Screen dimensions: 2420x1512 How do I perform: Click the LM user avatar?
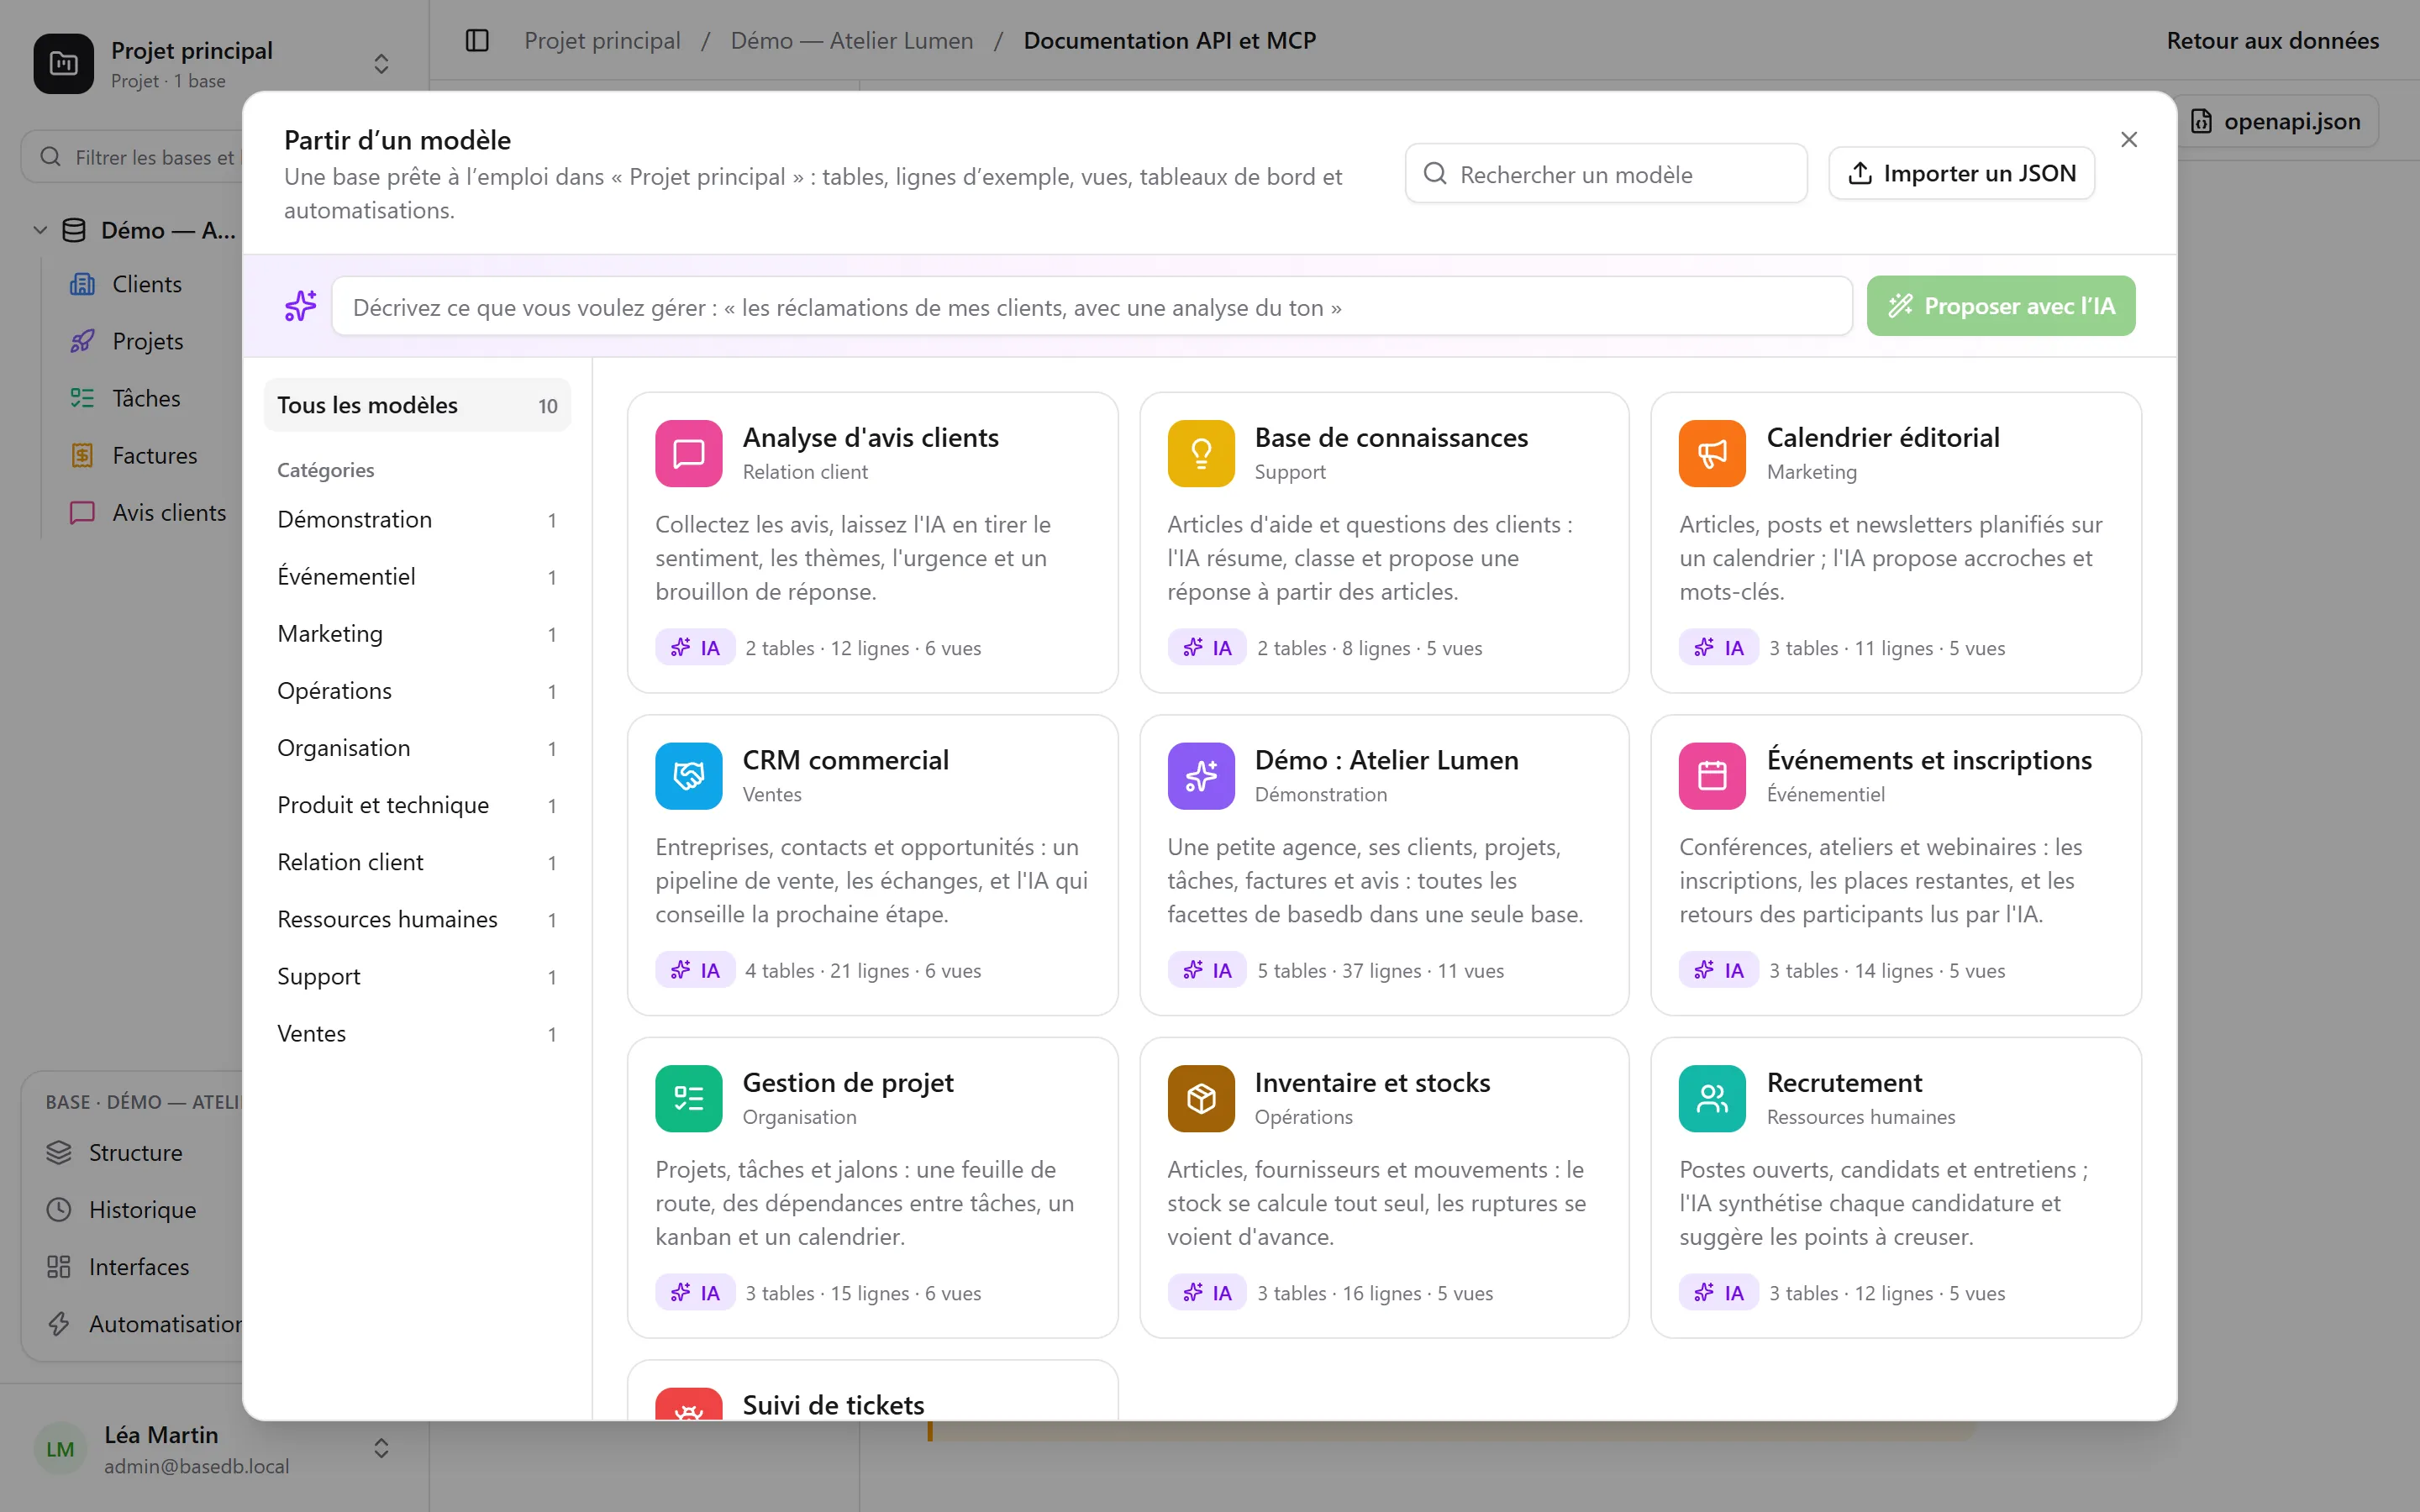coord(60,1449)
